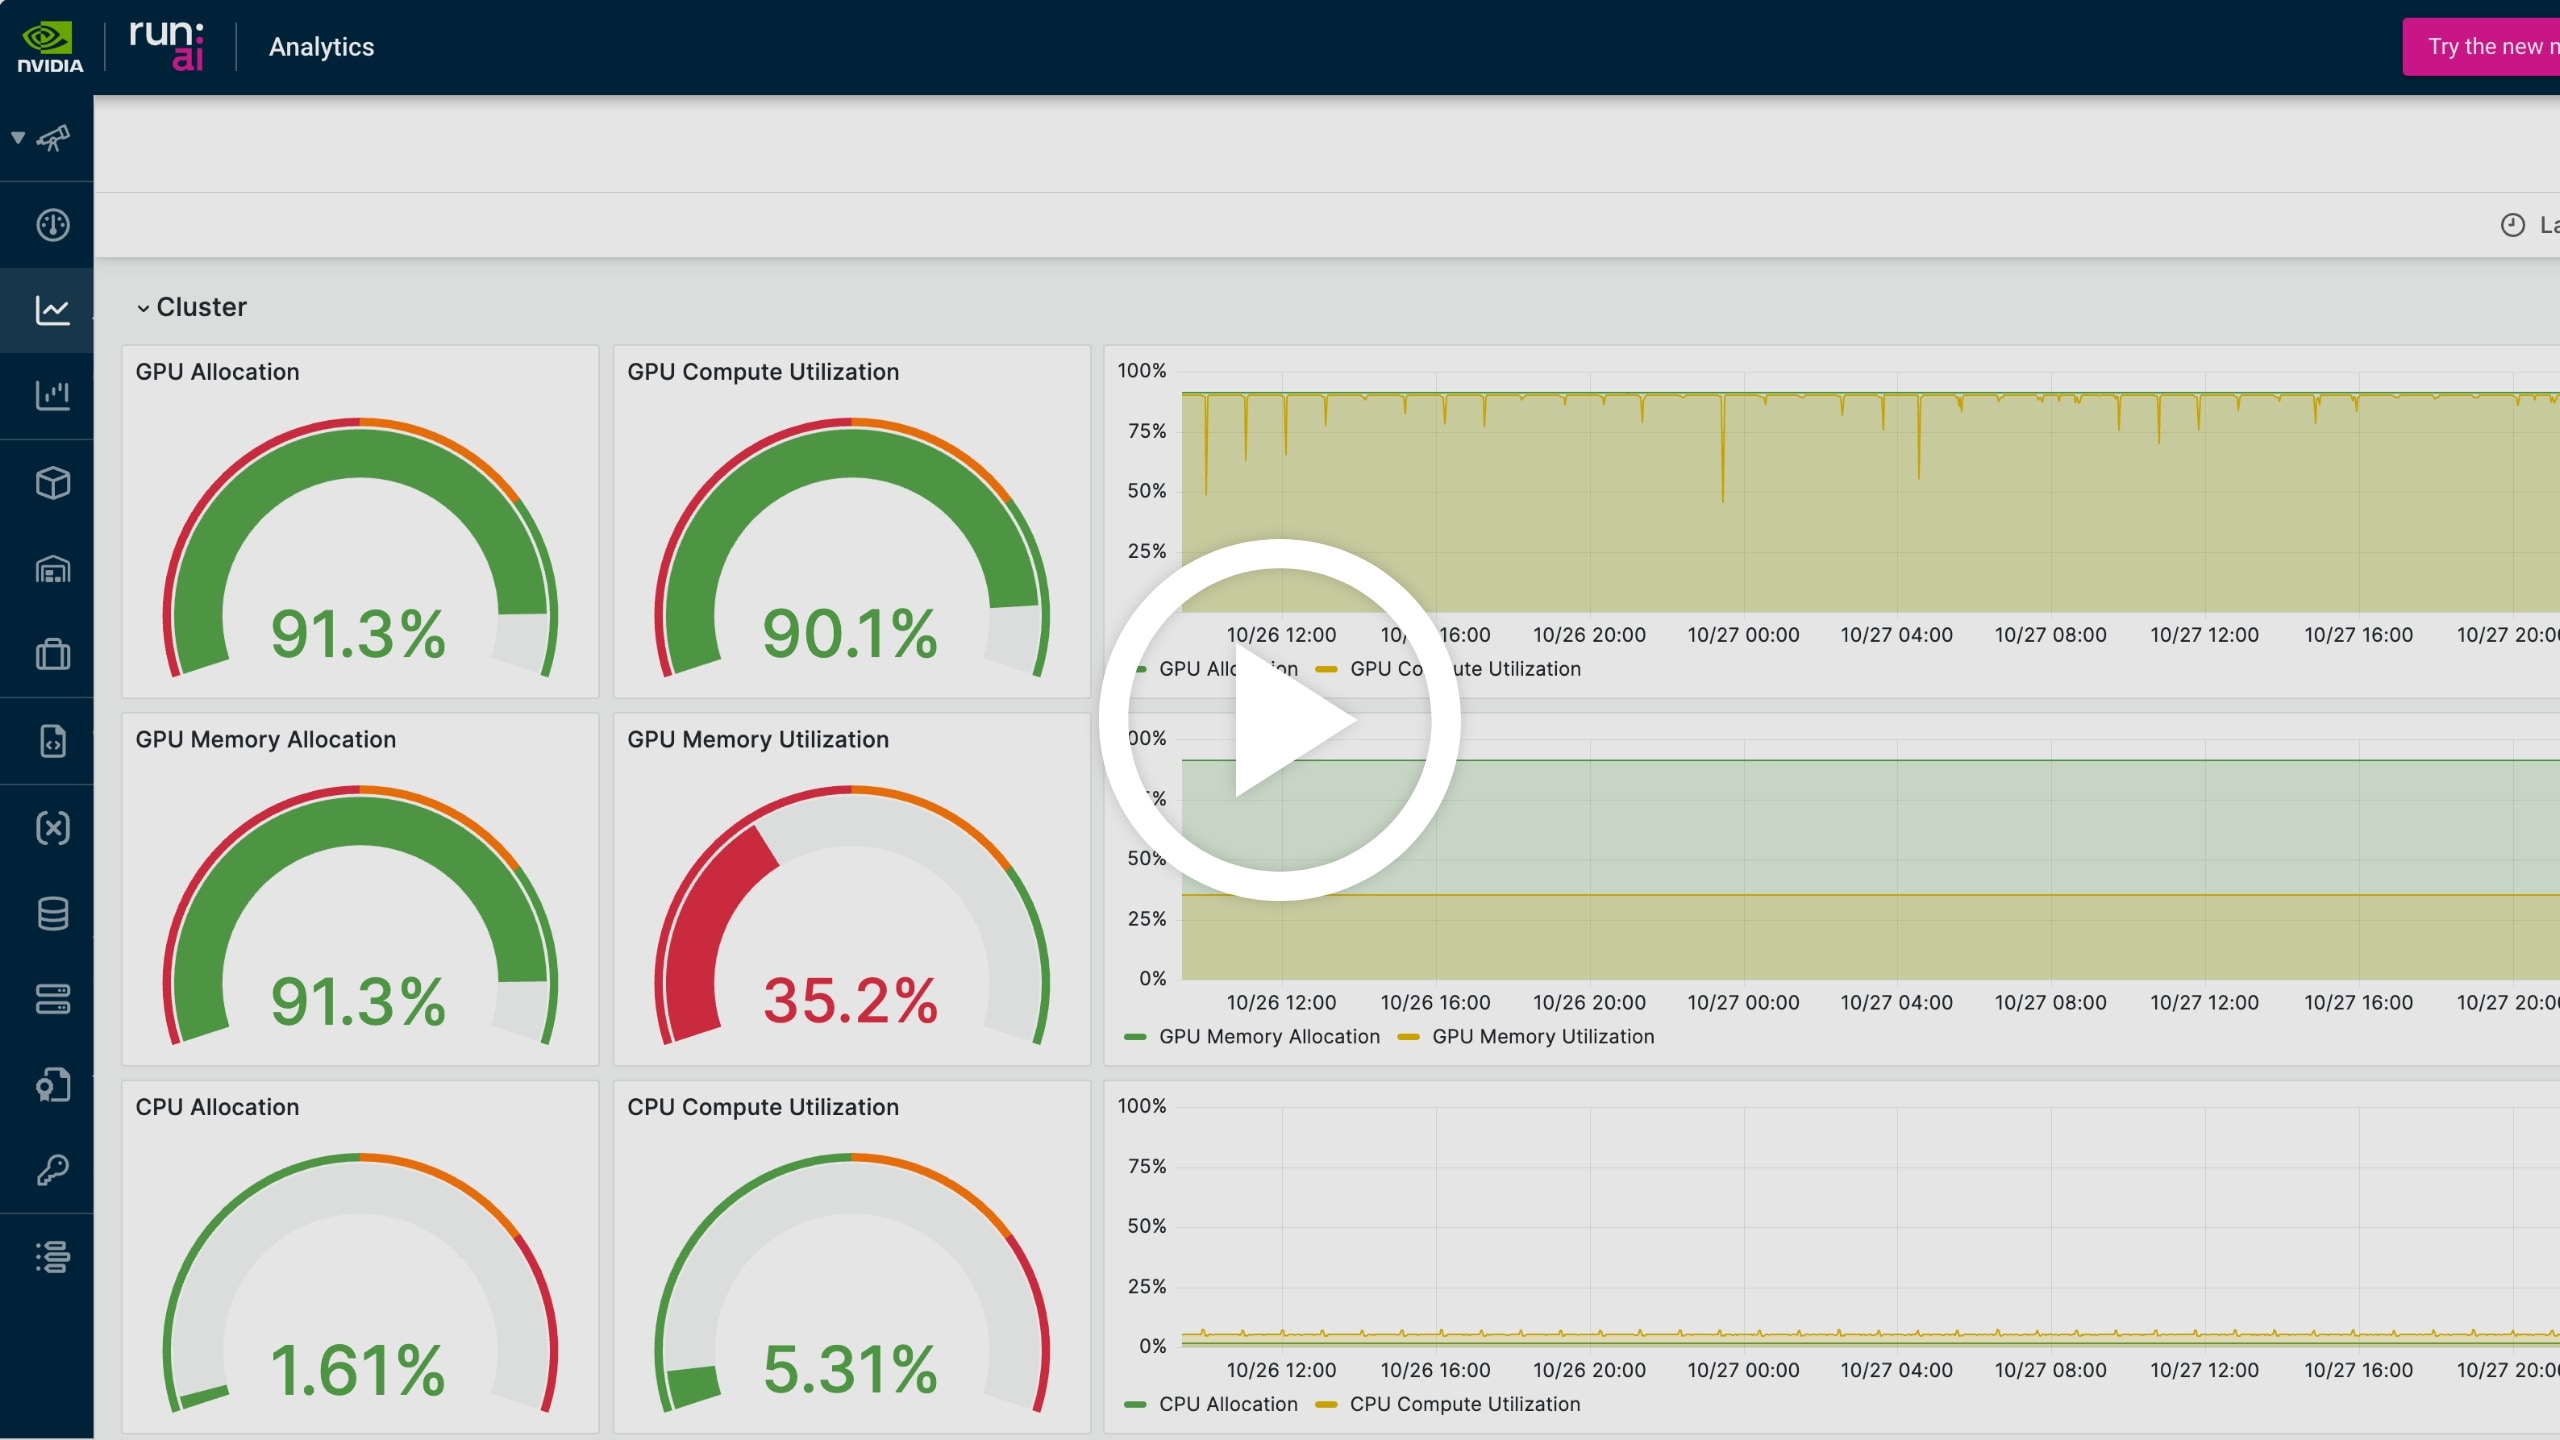Collapse the Cluster section chevron
This screenshot has height=1440, width=2560.
[143, 308]
